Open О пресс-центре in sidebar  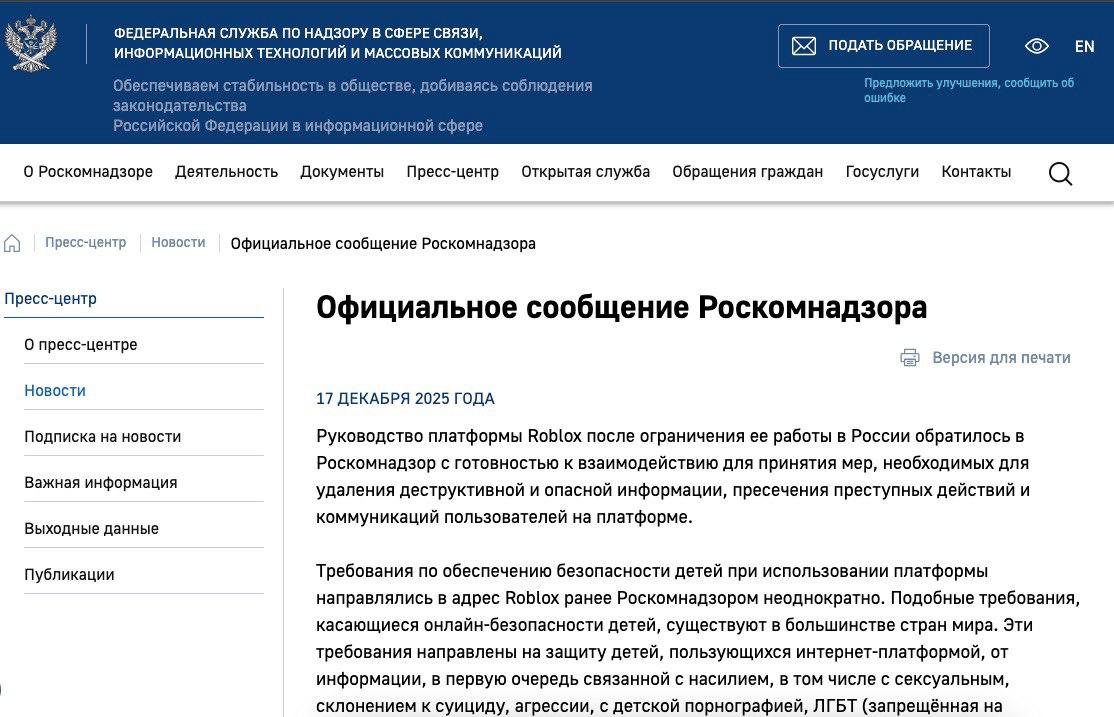pyautogui.click(x=81, y=345)
